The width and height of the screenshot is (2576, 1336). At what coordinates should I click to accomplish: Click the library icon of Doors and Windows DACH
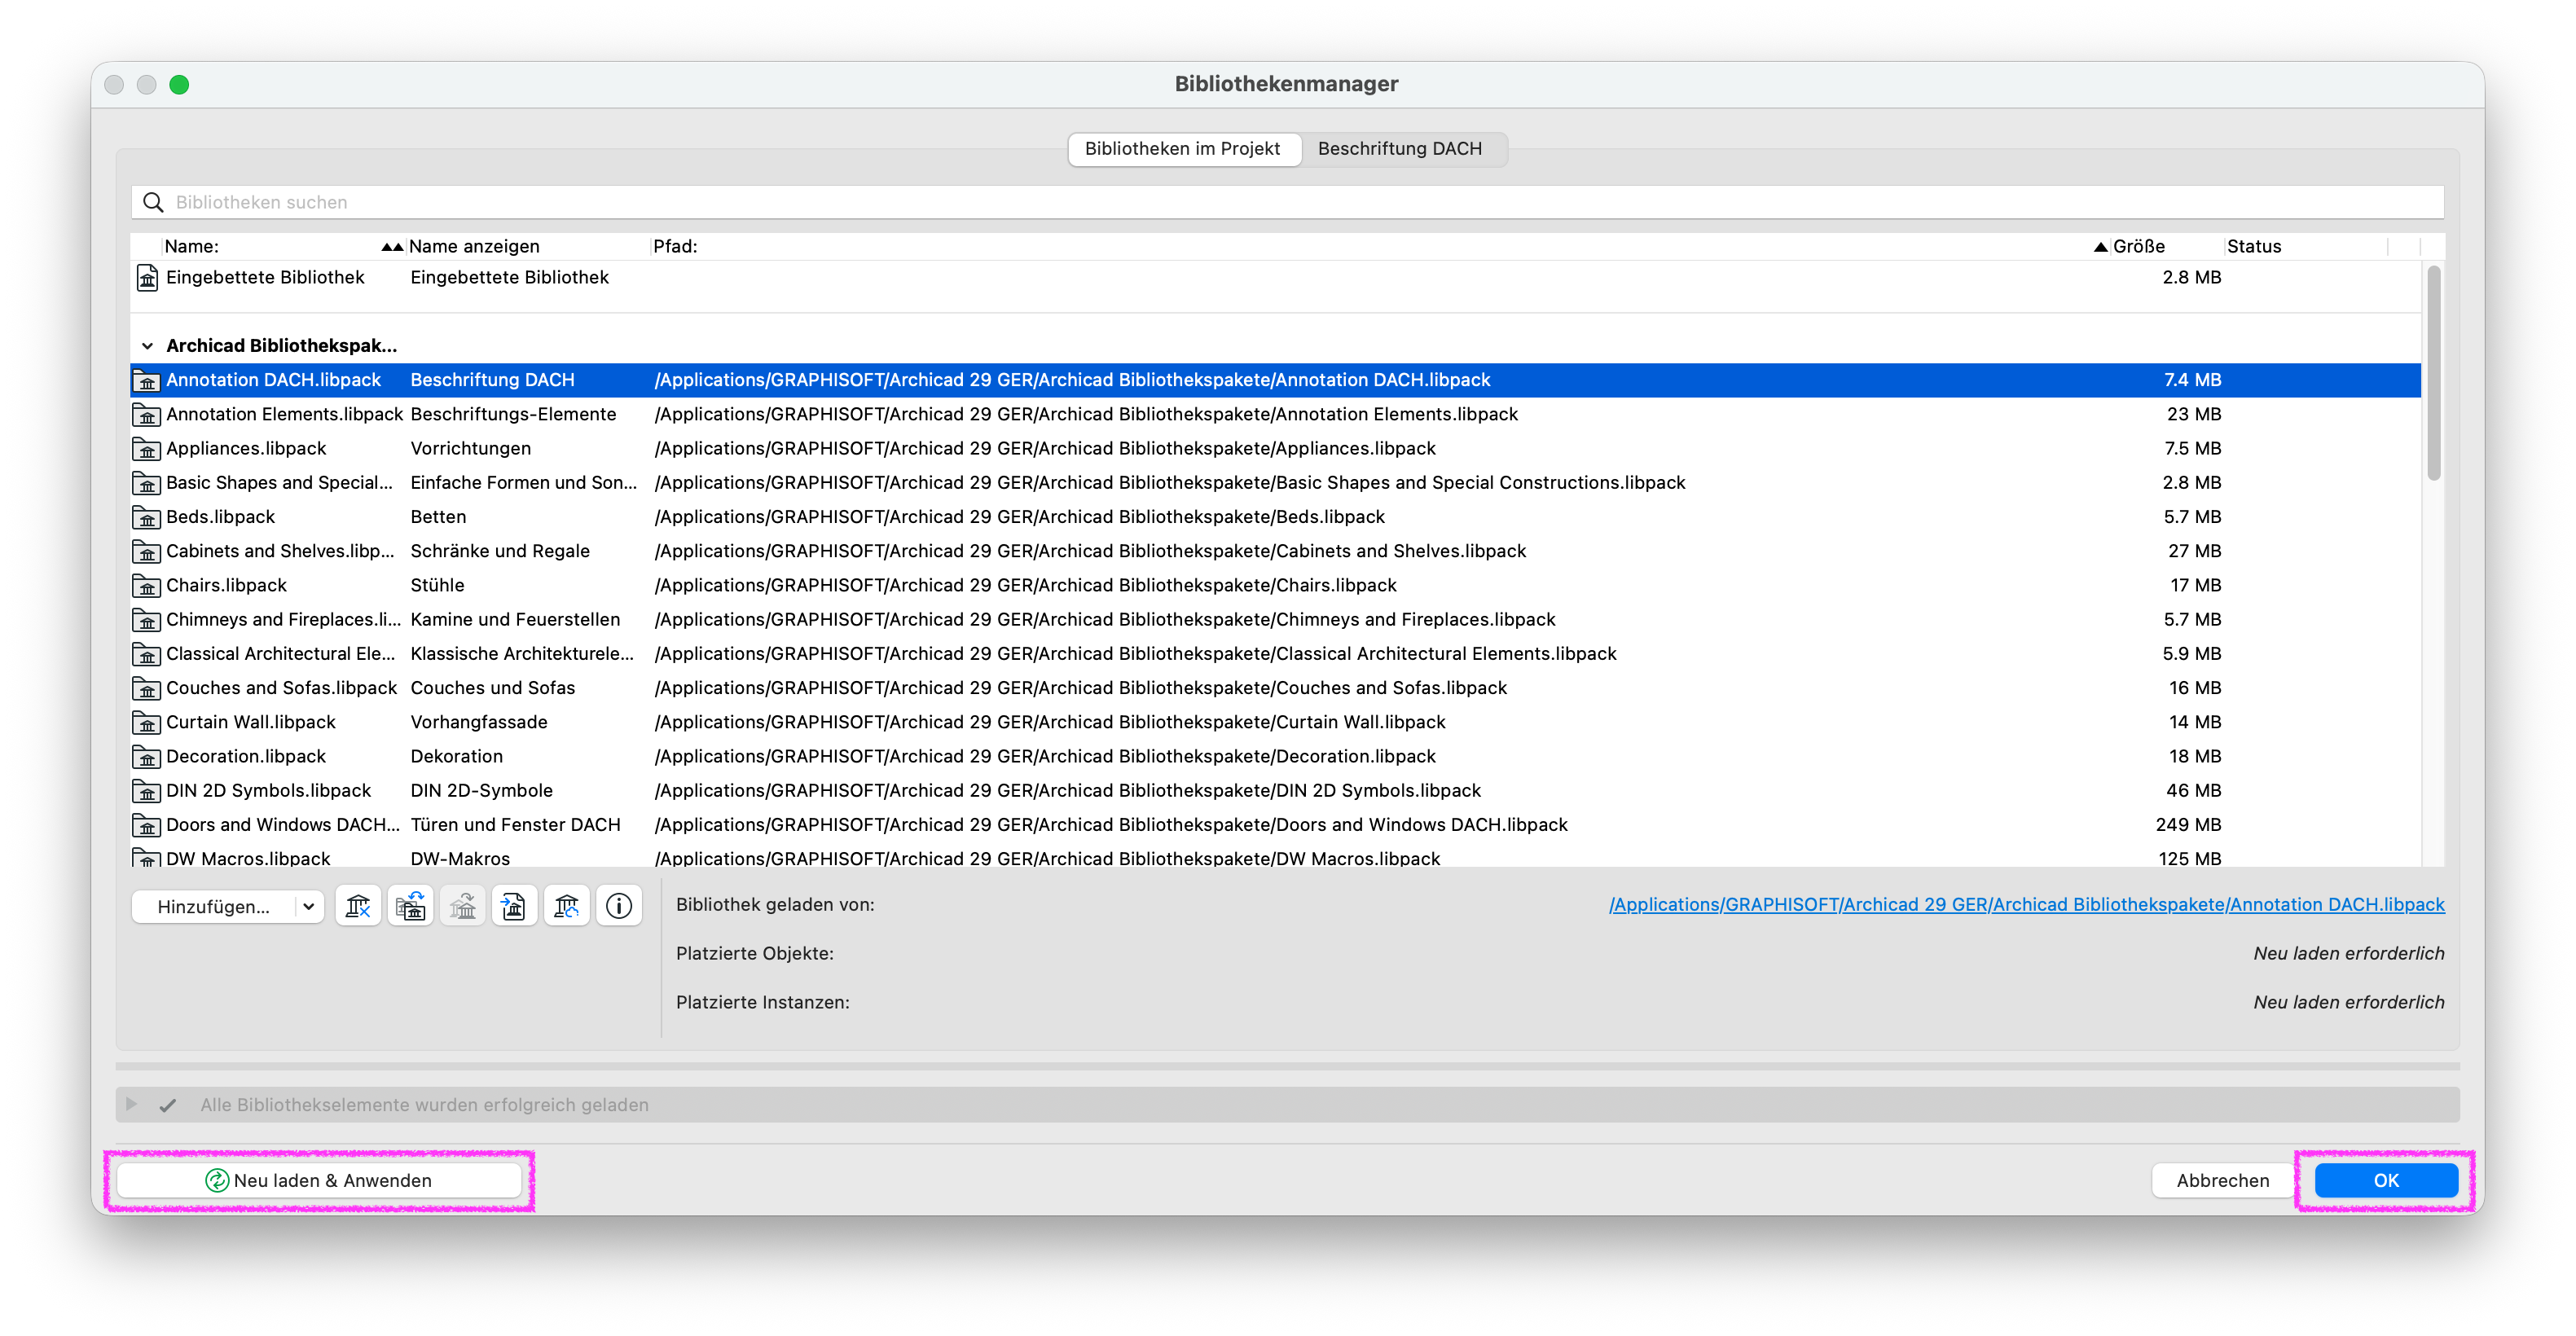pyautogui.click(x=147, y=826)
